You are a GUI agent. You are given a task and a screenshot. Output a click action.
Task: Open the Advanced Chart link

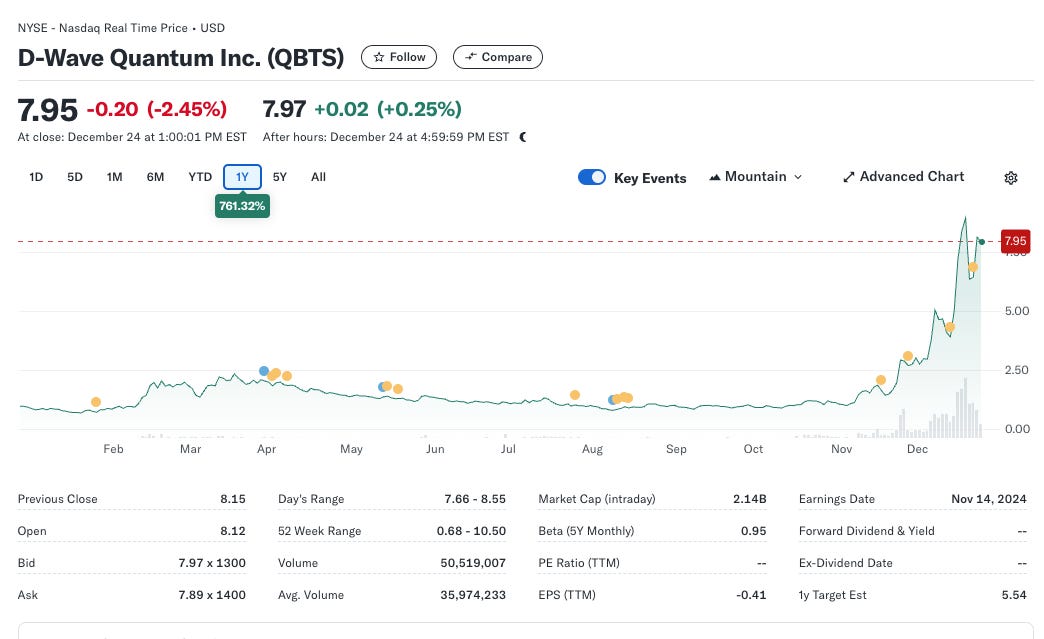pos(904,177)
